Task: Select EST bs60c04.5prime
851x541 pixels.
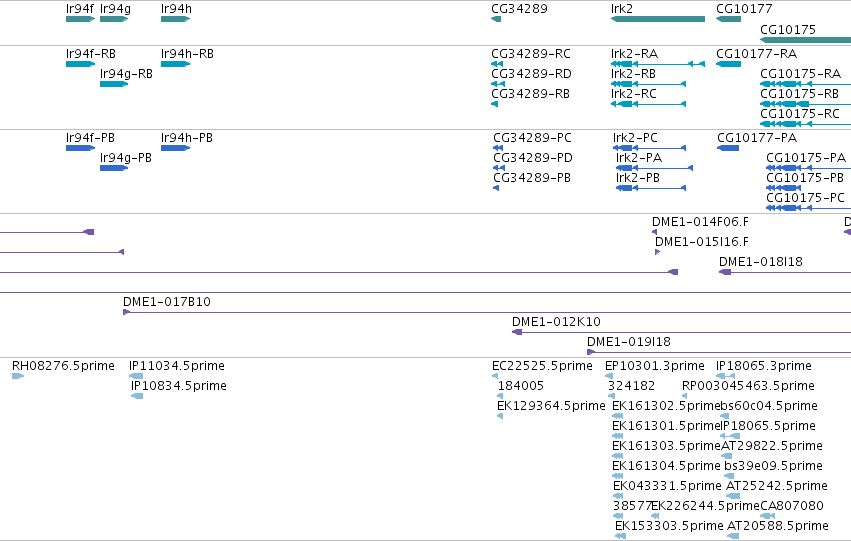Action: (x=769, y=406)
